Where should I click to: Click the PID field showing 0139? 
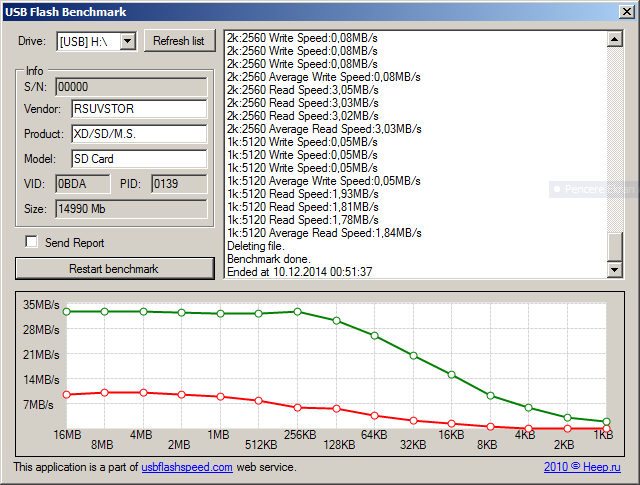[x=178, y=184]
